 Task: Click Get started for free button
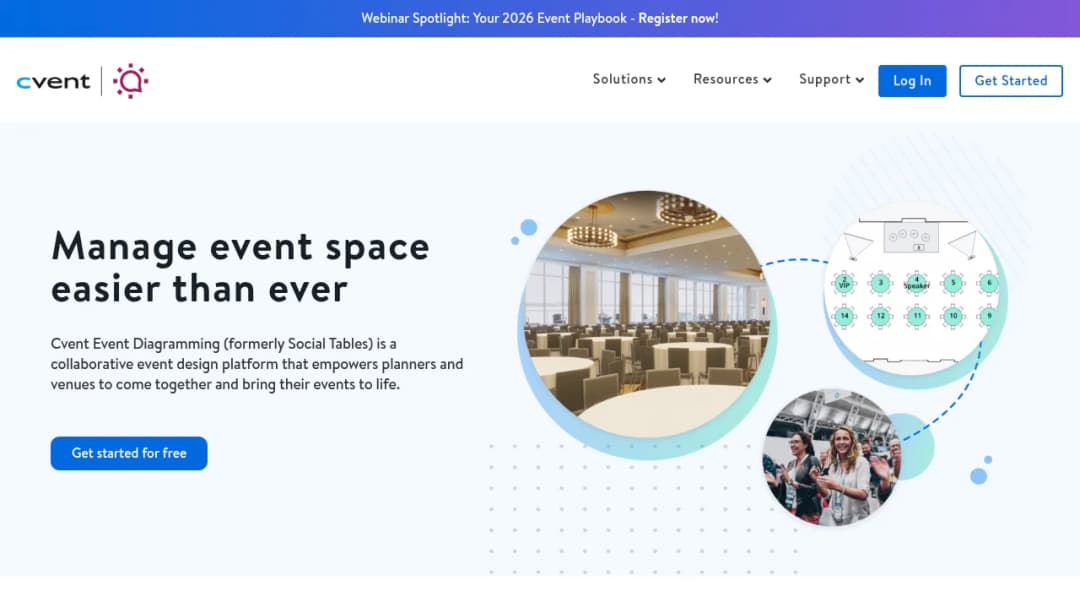[x=129, y=453]
